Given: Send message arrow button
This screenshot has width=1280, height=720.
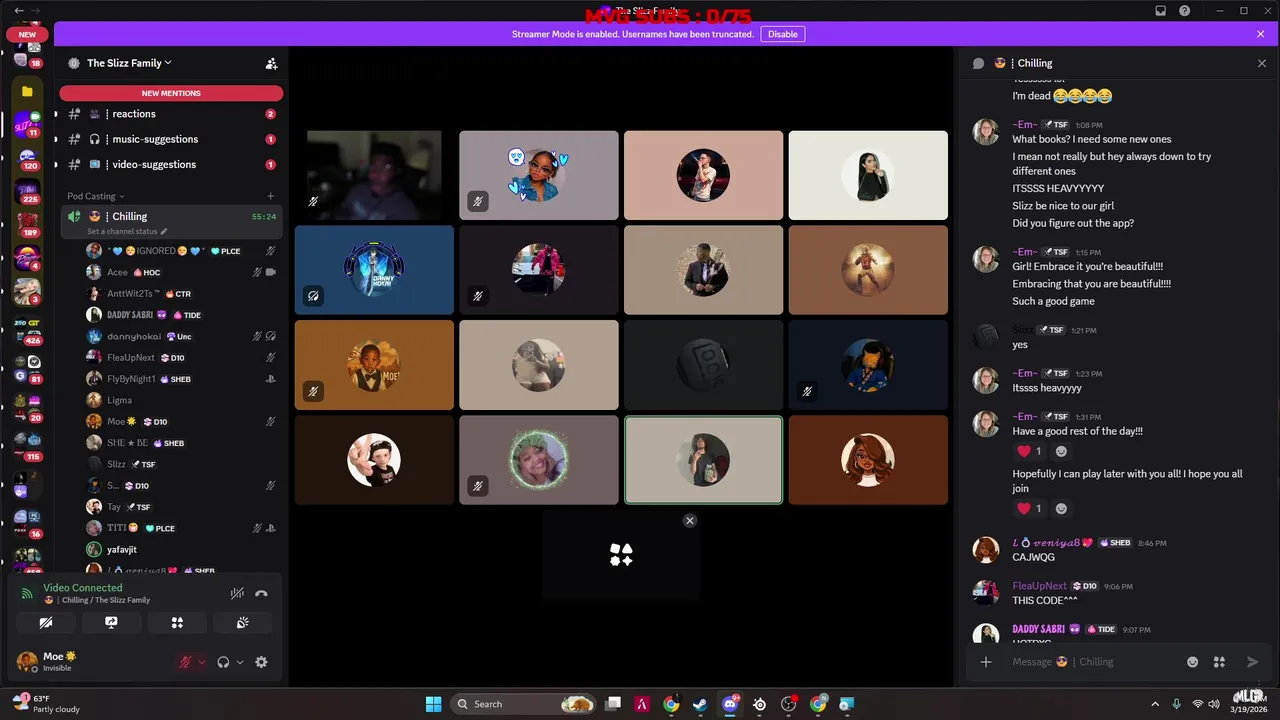Looking at the screenshot, I should [1252, 662].
